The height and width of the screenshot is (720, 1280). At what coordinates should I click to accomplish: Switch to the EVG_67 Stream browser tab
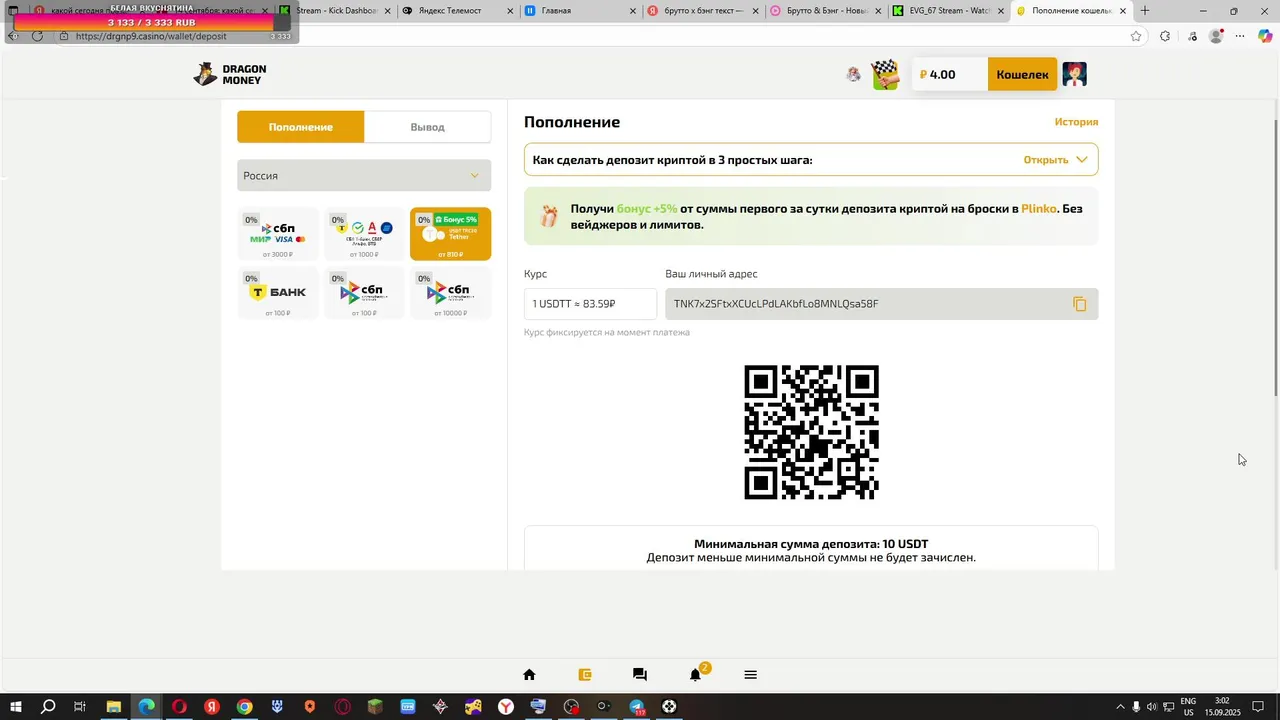pyautogui.click(x=947, y=11)
